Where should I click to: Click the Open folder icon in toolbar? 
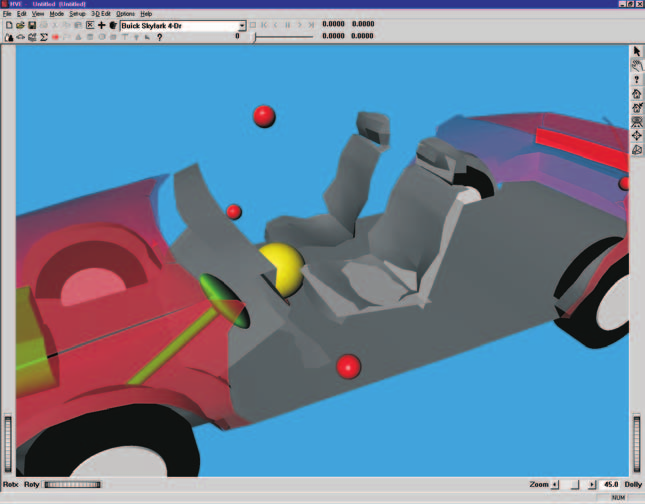20,26
